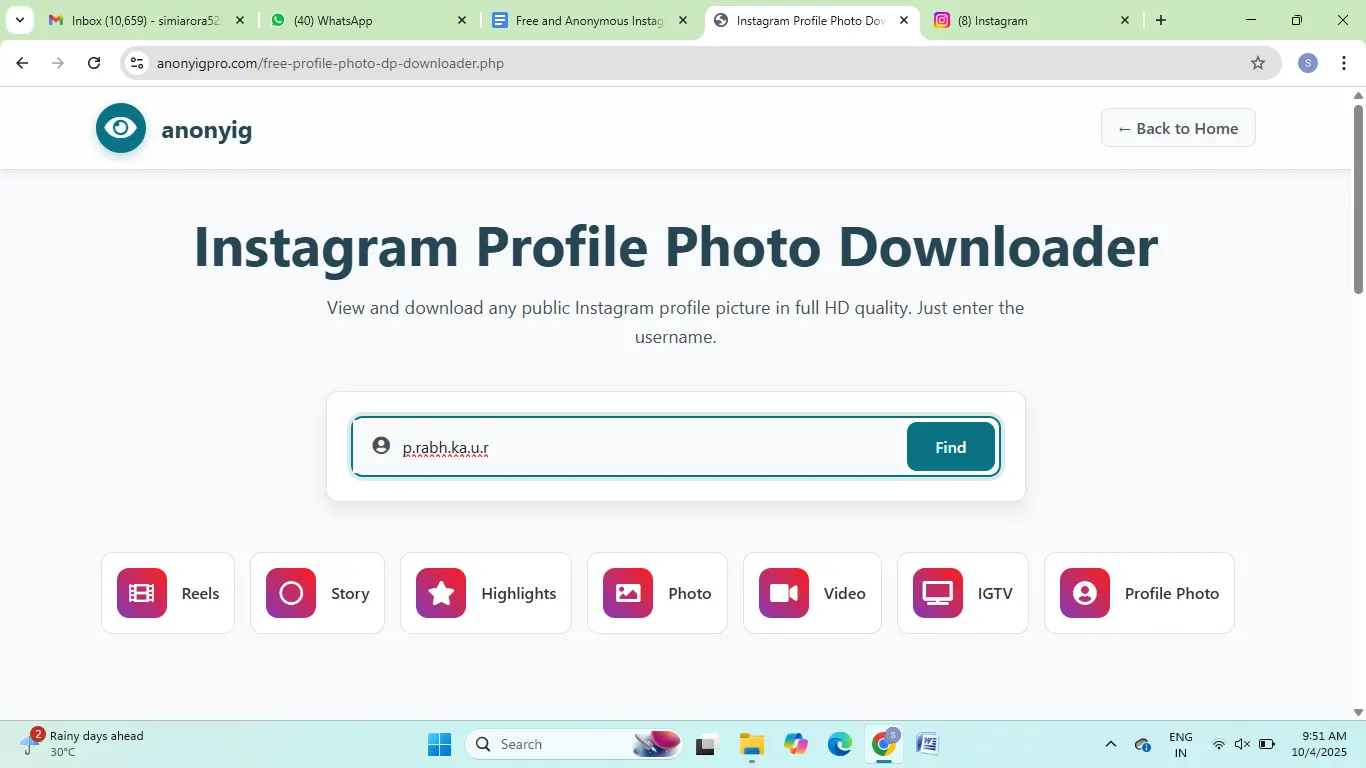Reload the page
Image resolution: width=1366 pixels, height=768 pixels.
(94, 63)
